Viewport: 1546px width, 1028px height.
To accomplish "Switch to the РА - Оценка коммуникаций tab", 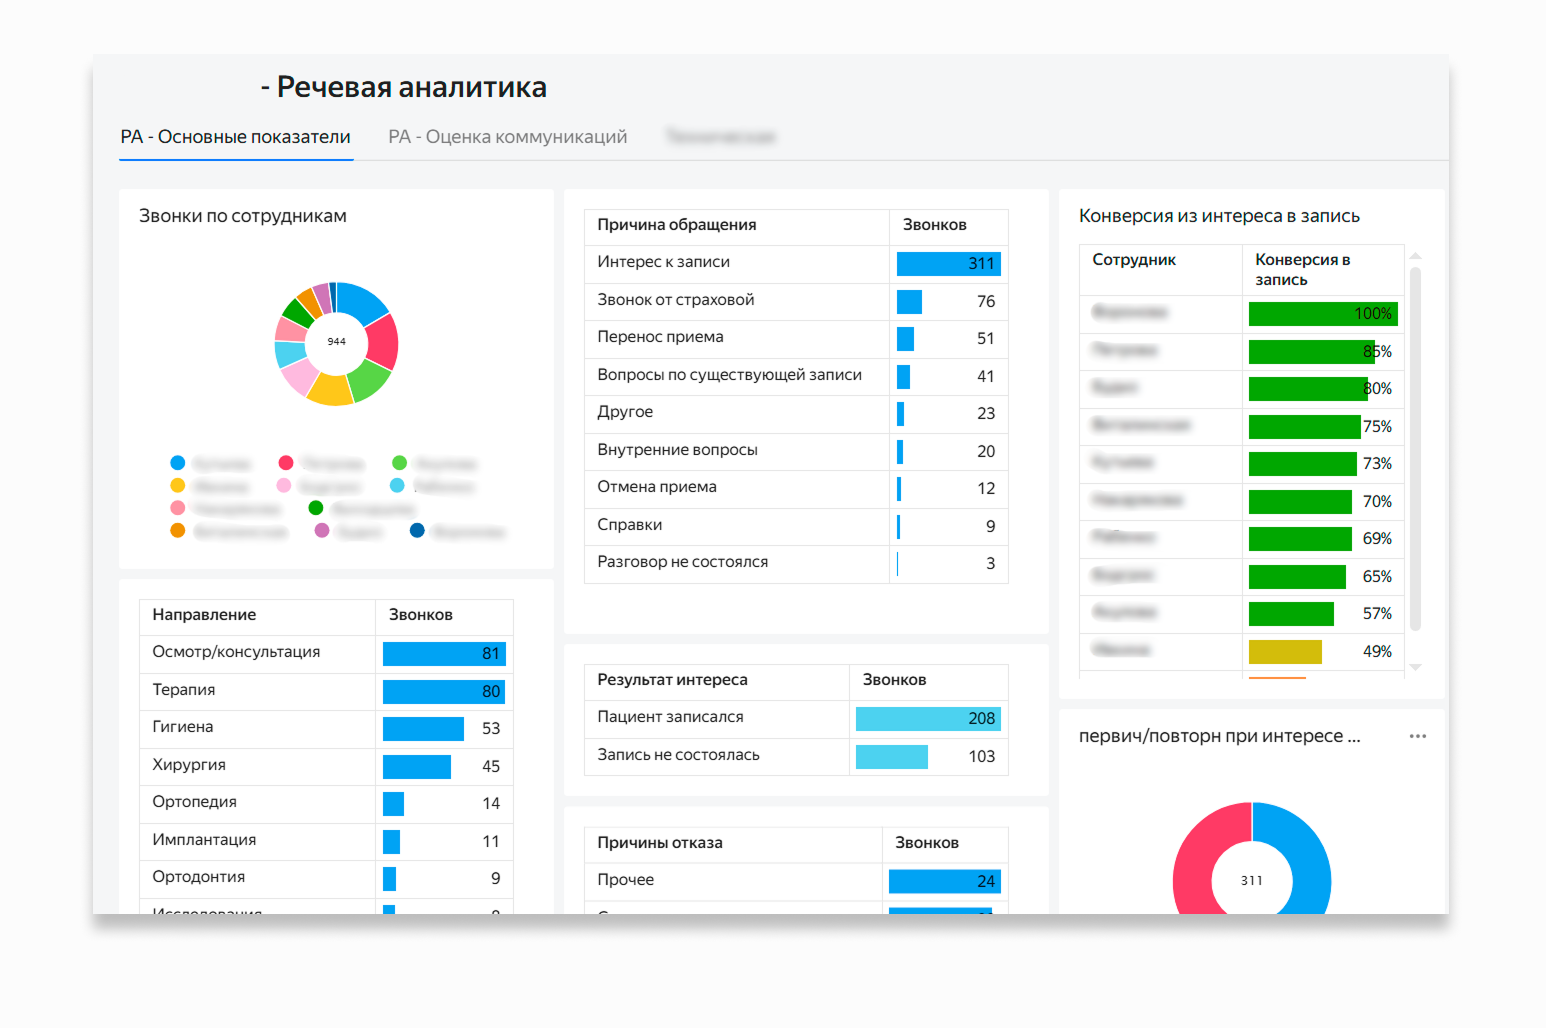I will click(x=507, y=137).
